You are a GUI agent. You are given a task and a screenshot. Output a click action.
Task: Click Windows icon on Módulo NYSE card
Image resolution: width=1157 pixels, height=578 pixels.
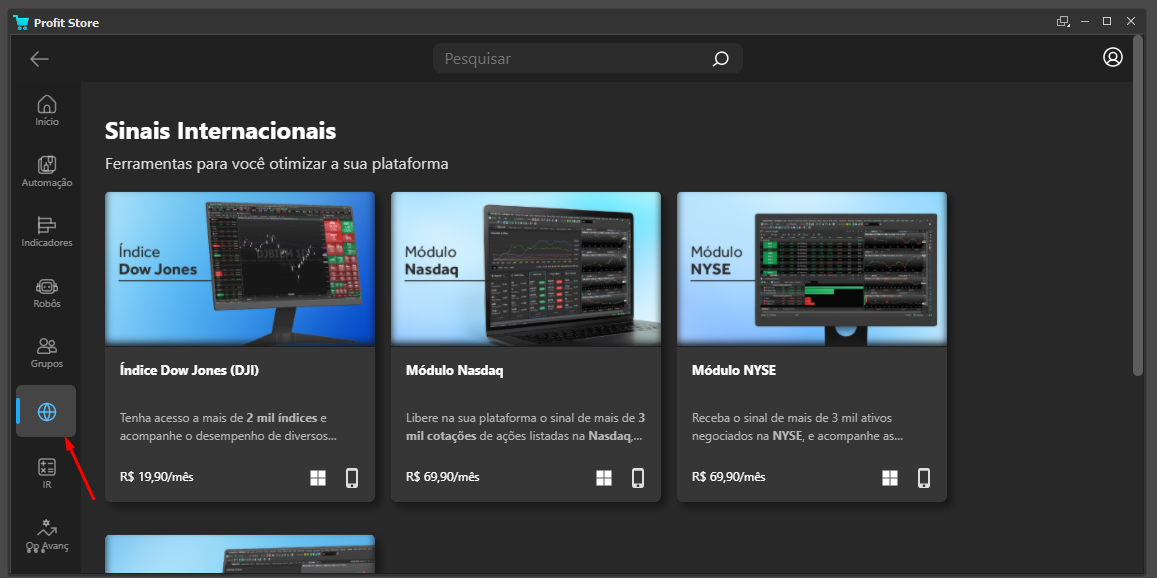coord(890,478)
